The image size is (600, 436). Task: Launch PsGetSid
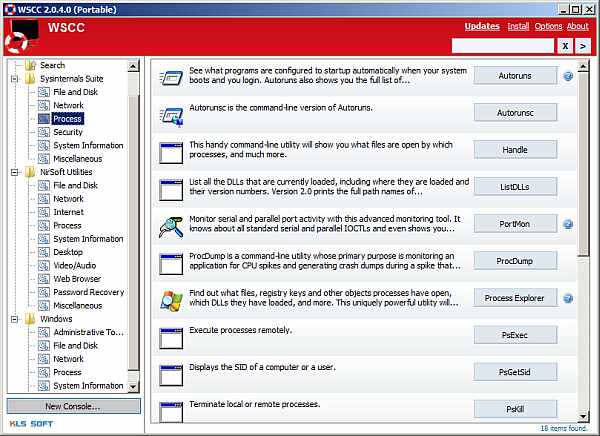(515, 372)
